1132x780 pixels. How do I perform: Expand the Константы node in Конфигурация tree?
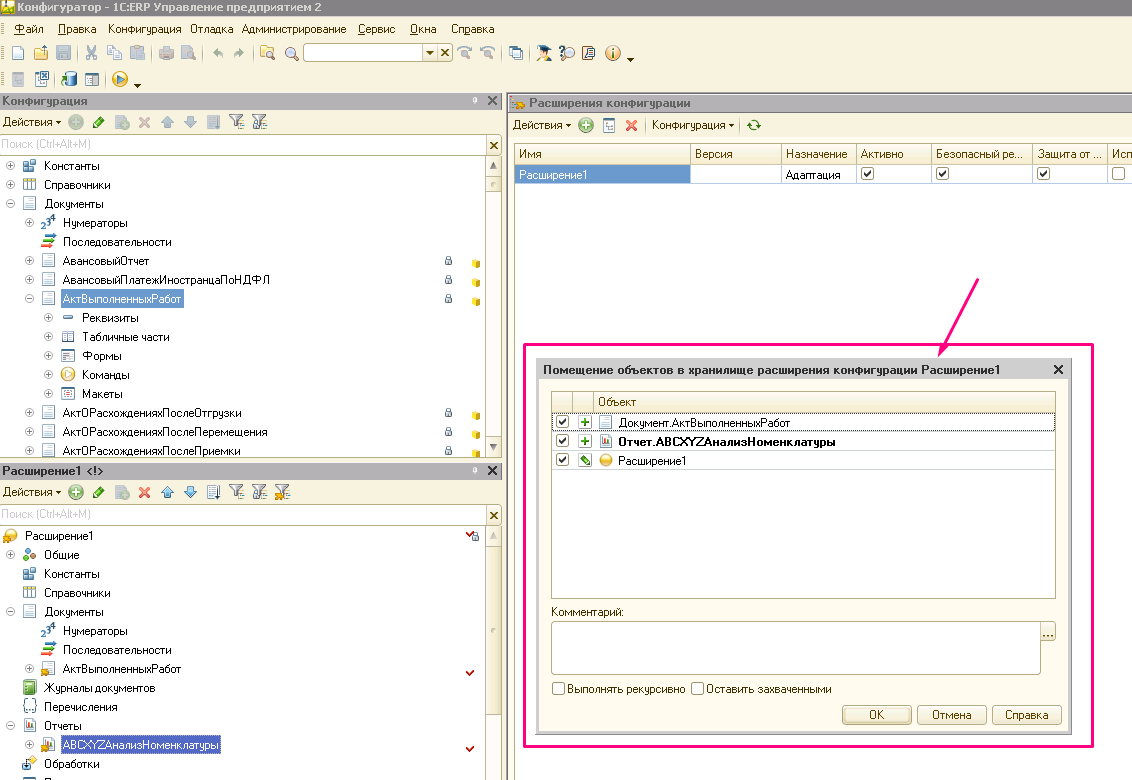coord(11,165)
